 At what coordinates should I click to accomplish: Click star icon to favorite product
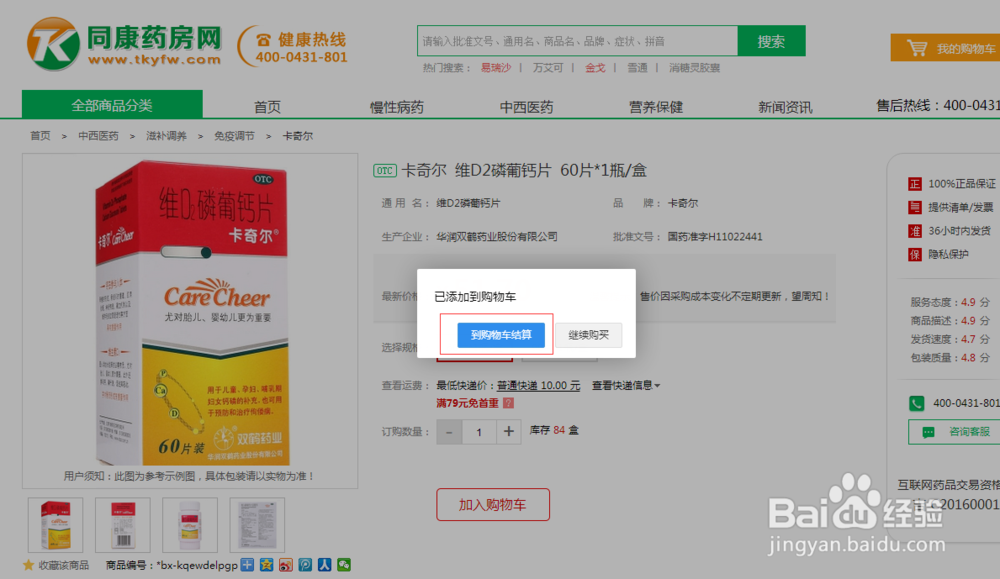(x=28, y=565)
